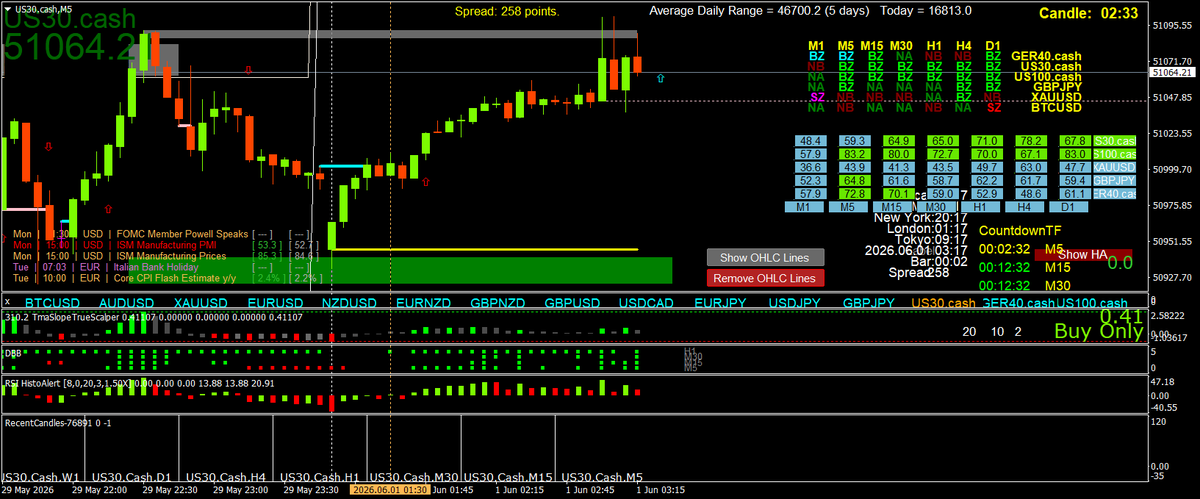The image size is (1200, 499).
Task: Select USDCAD in the symbol bar
Action: pyautogui.click(x=647, y=302)
